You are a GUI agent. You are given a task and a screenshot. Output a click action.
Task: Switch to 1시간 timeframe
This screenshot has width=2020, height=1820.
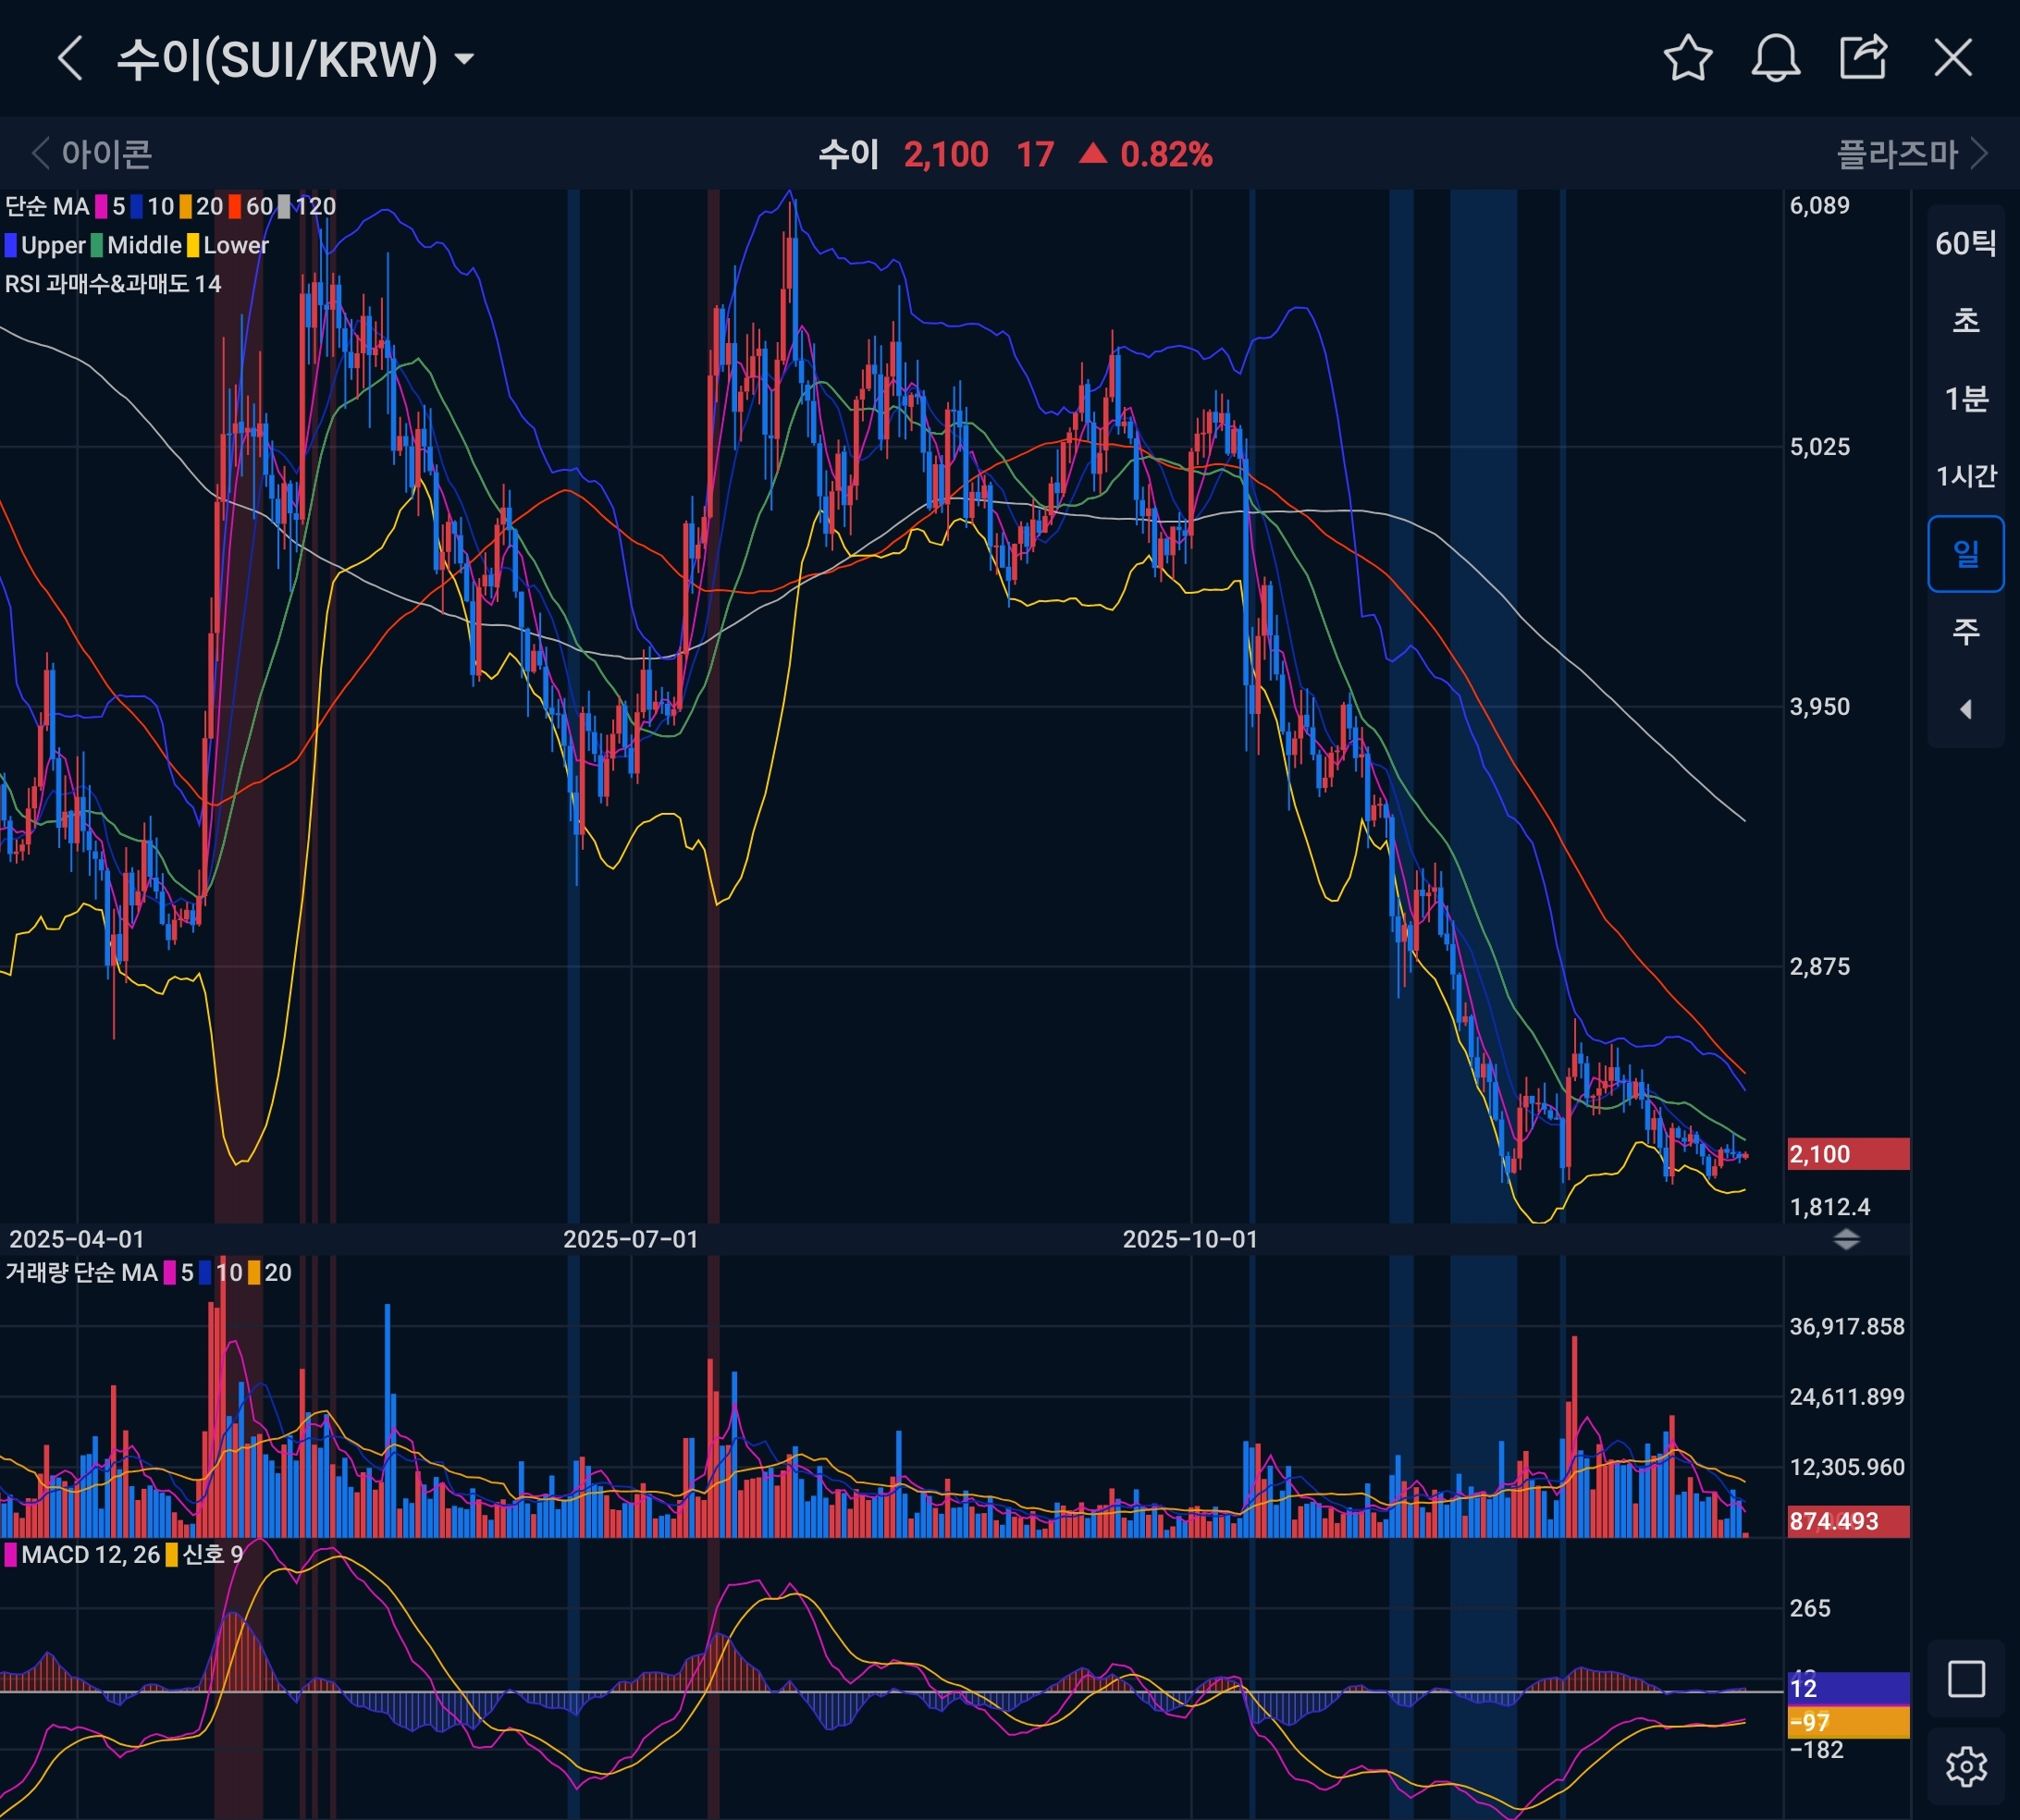tap(1966, 476)
